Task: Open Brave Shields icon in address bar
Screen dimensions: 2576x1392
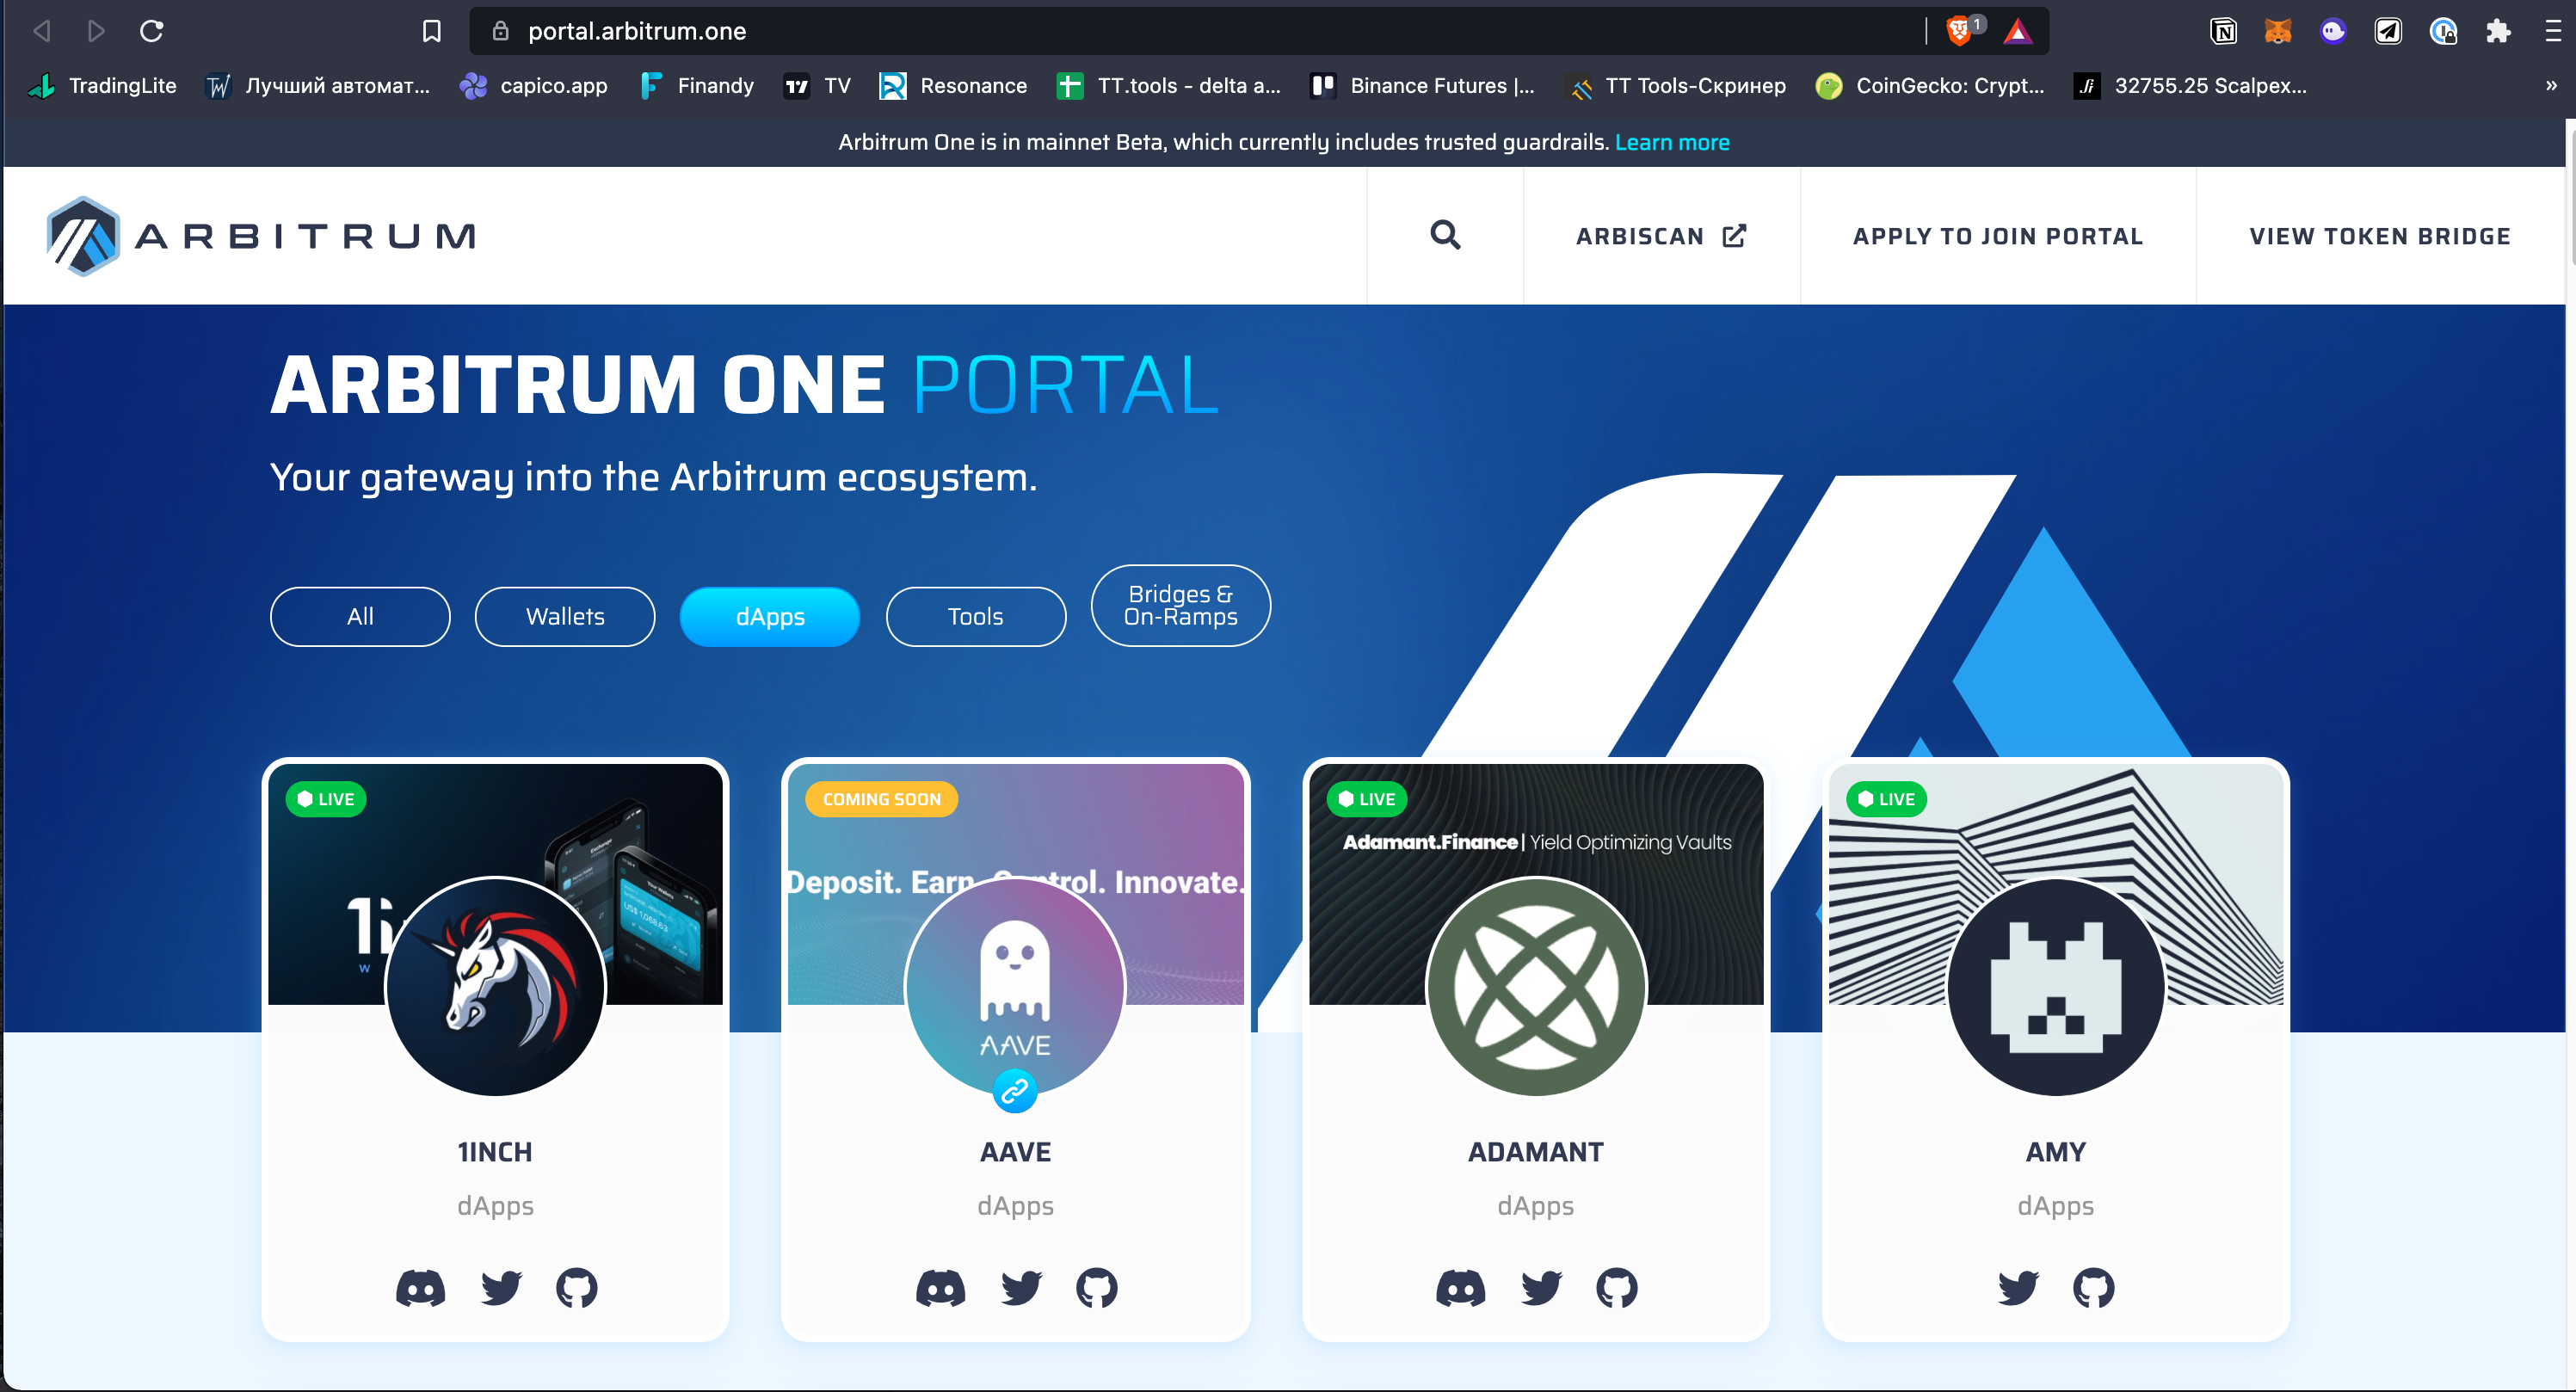Action: (1960, 31)
